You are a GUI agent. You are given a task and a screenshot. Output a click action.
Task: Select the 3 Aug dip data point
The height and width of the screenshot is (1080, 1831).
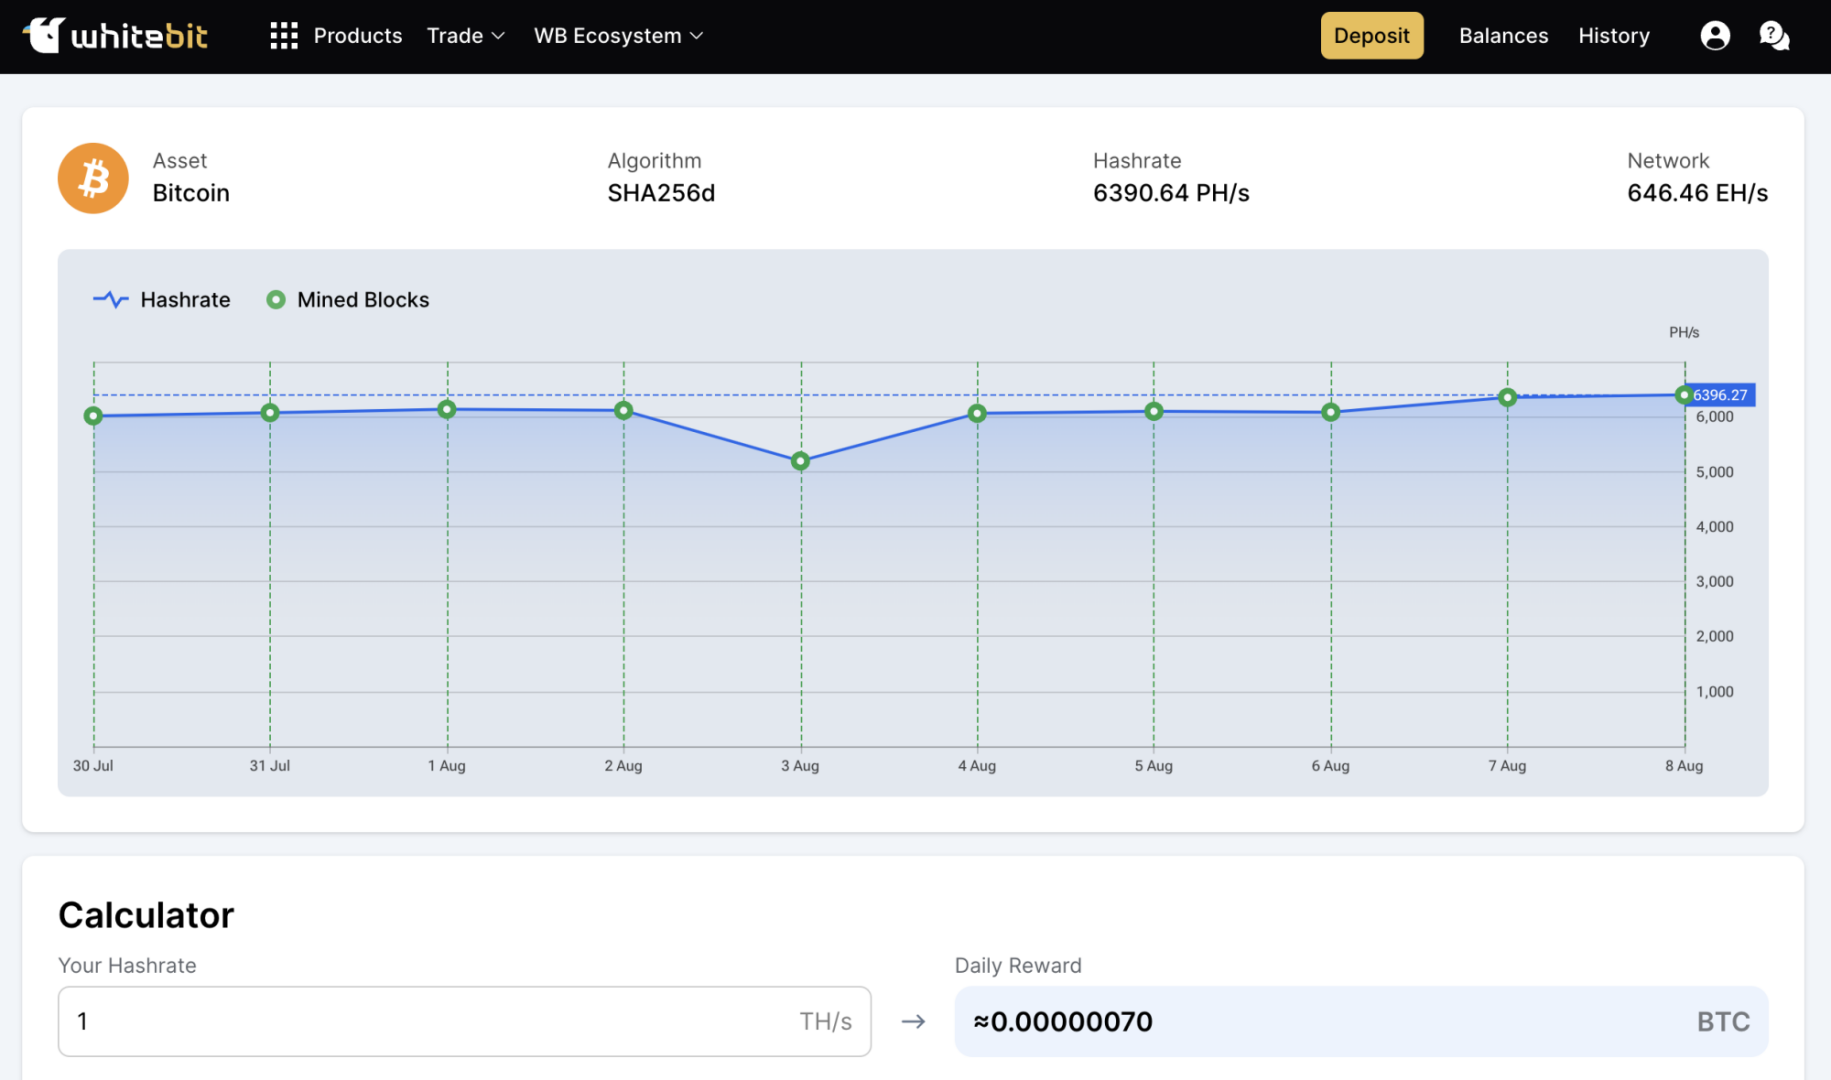click(x=800, y=461)
